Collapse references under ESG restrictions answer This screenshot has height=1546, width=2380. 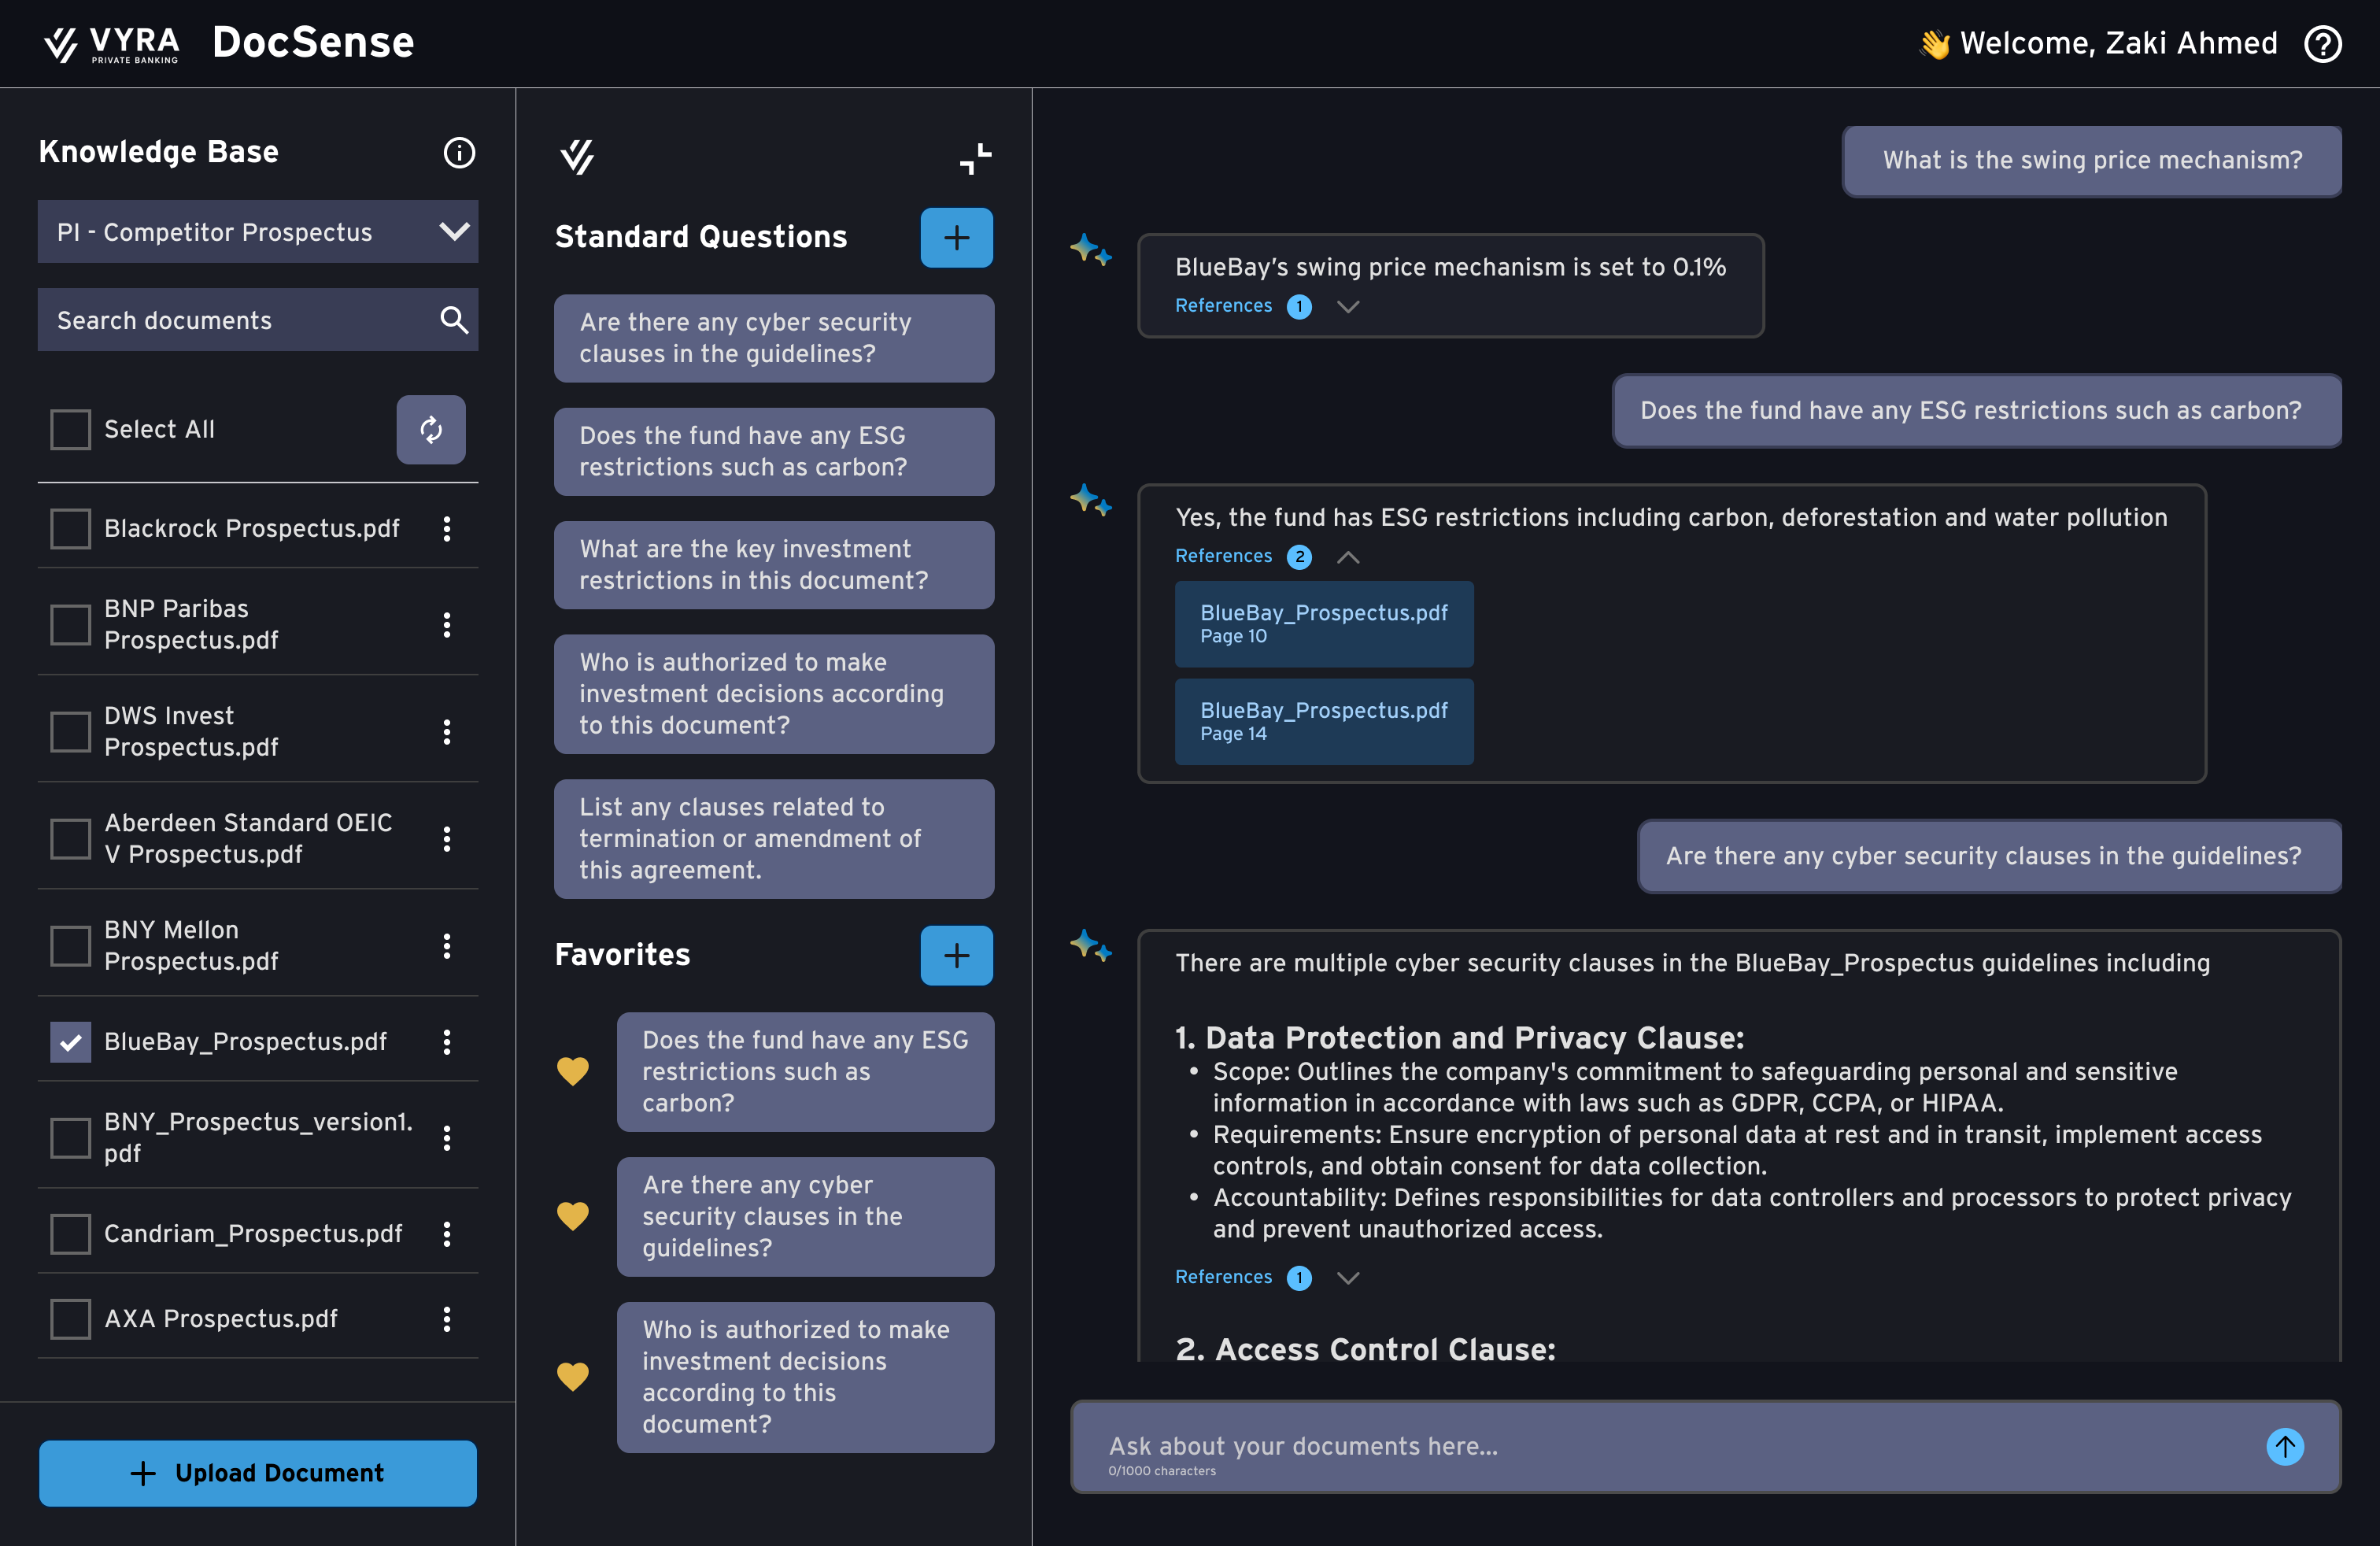click(x=1348, y=556)
